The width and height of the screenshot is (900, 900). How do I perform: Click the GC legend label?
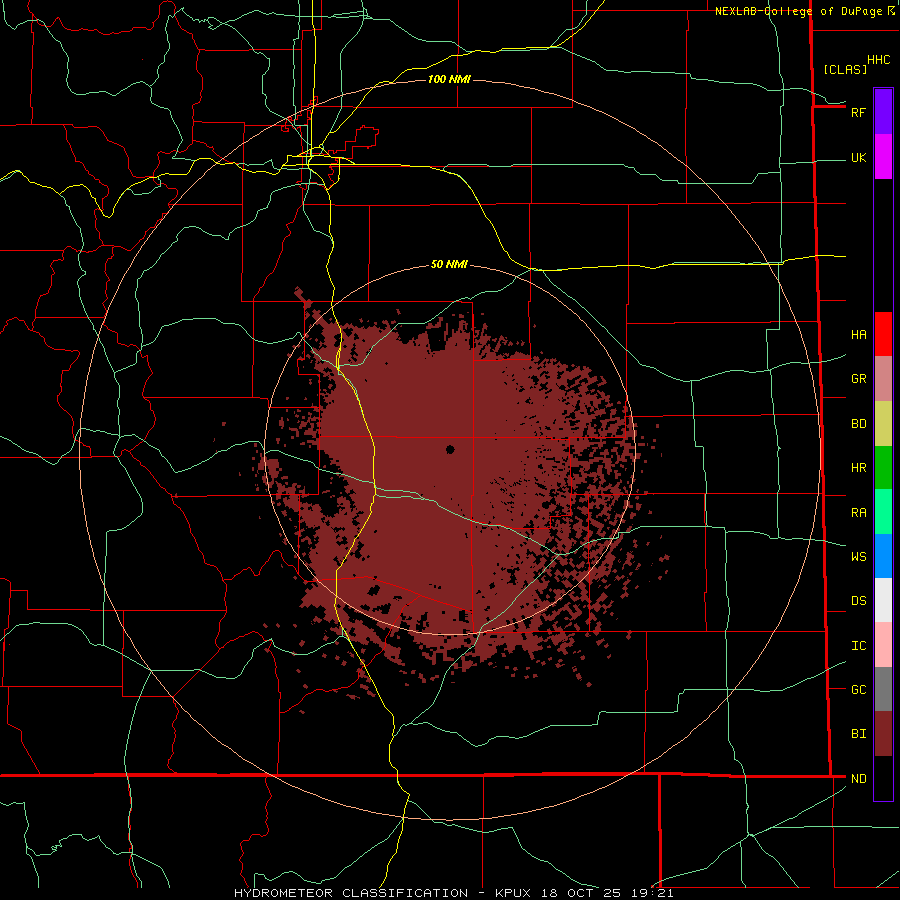859,690
